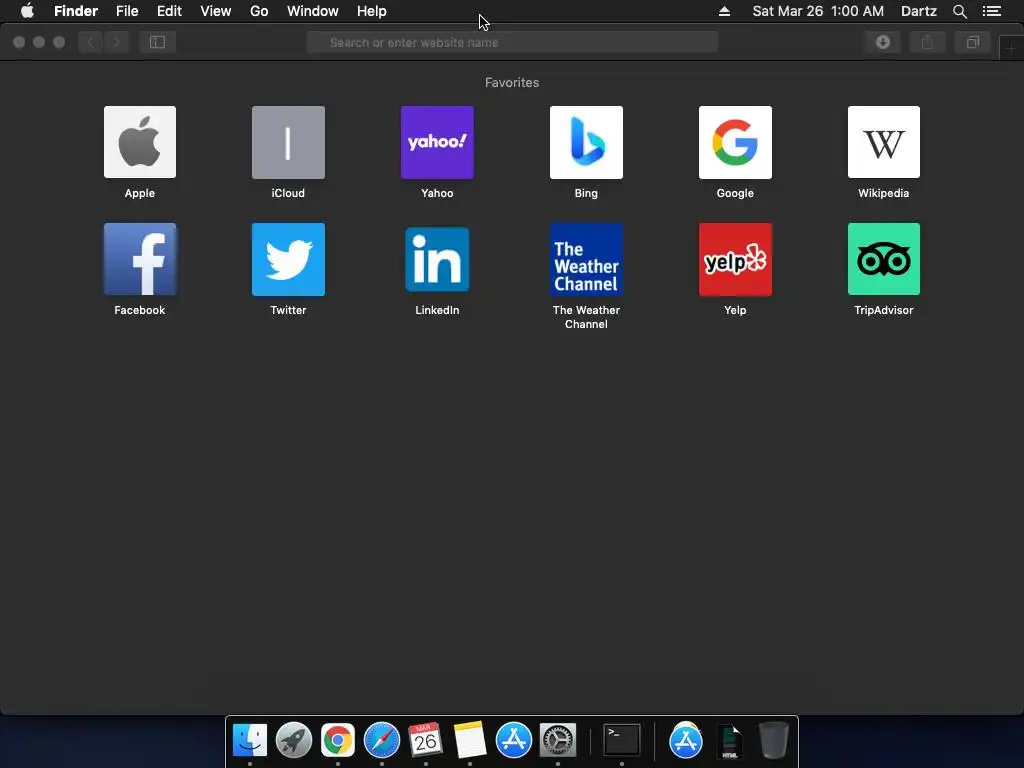The height and width of the screenshot is (768, 1024).
Task: Click the Favorites heading text
Action: [x=512, y=82]
